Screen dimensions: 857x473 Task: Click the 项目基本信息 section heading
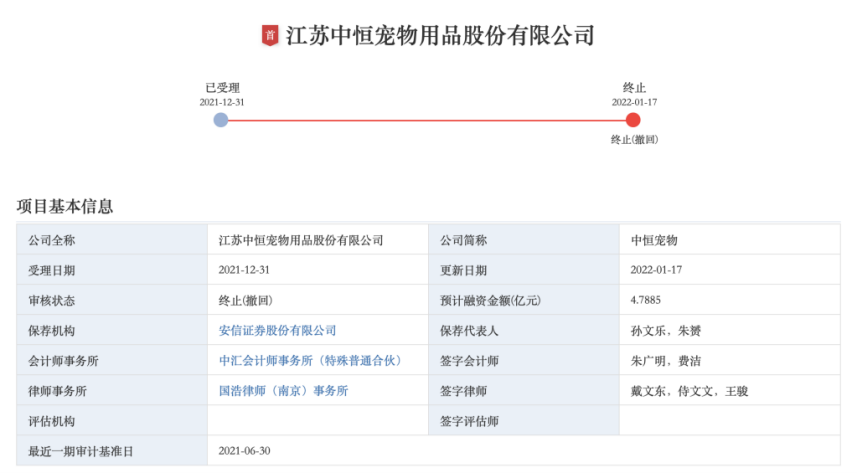[x=64, y=206]
